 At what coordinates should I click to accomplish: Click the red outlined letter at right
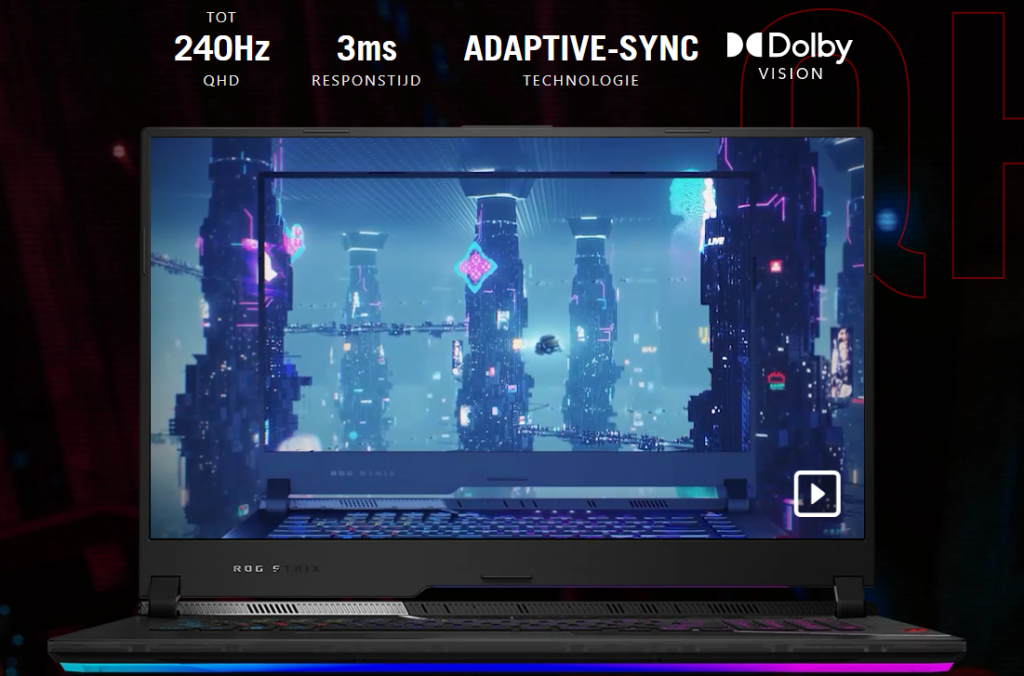tap(985, 150)
